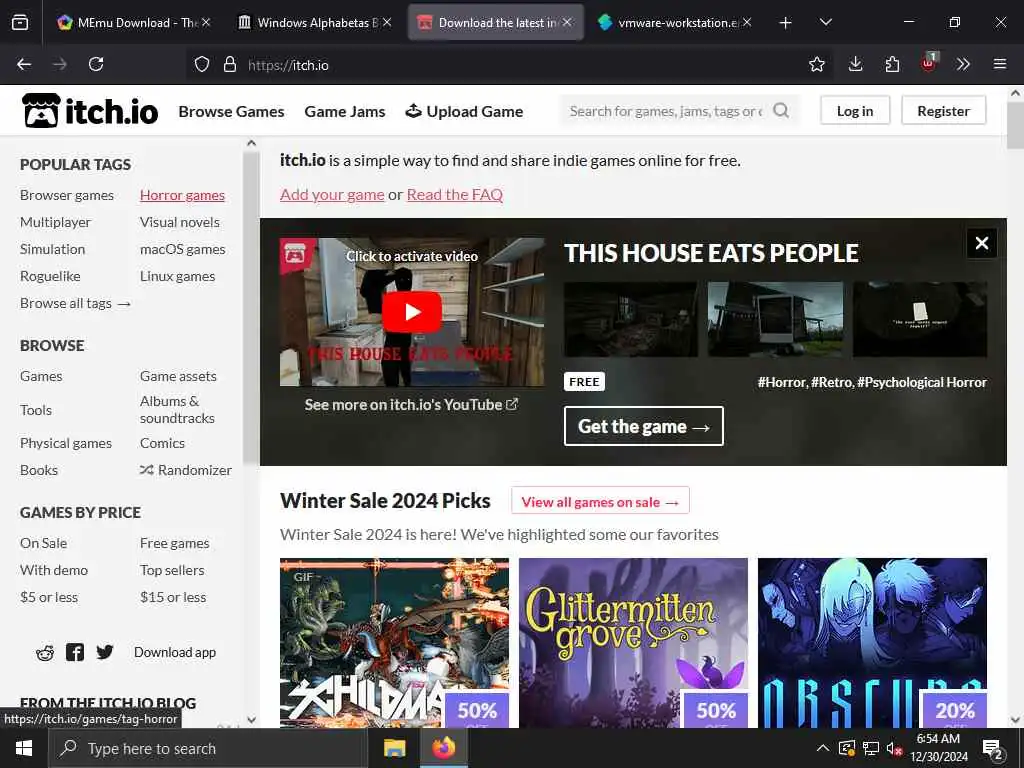Viewport: 1024px width, 768px height.
Task: List all tabs dropdown arrow
Action: tap(825, 23)
